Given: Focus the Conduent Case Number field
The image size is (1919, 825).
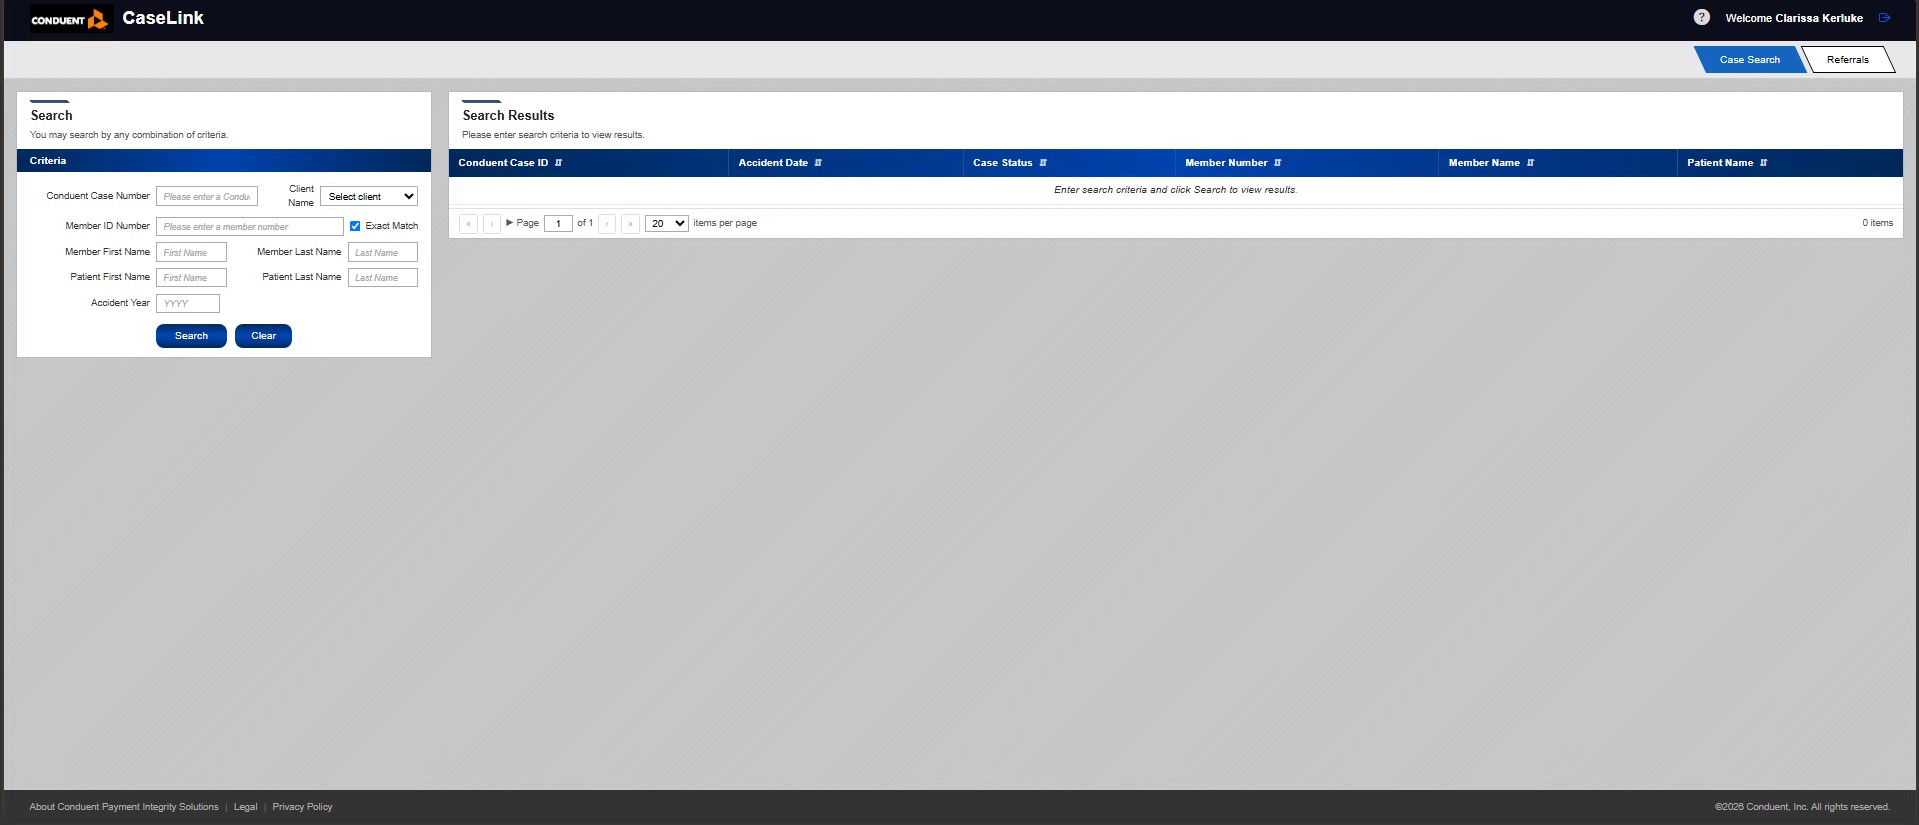Looking at the screenshot, I should click(x=207, y=196).
